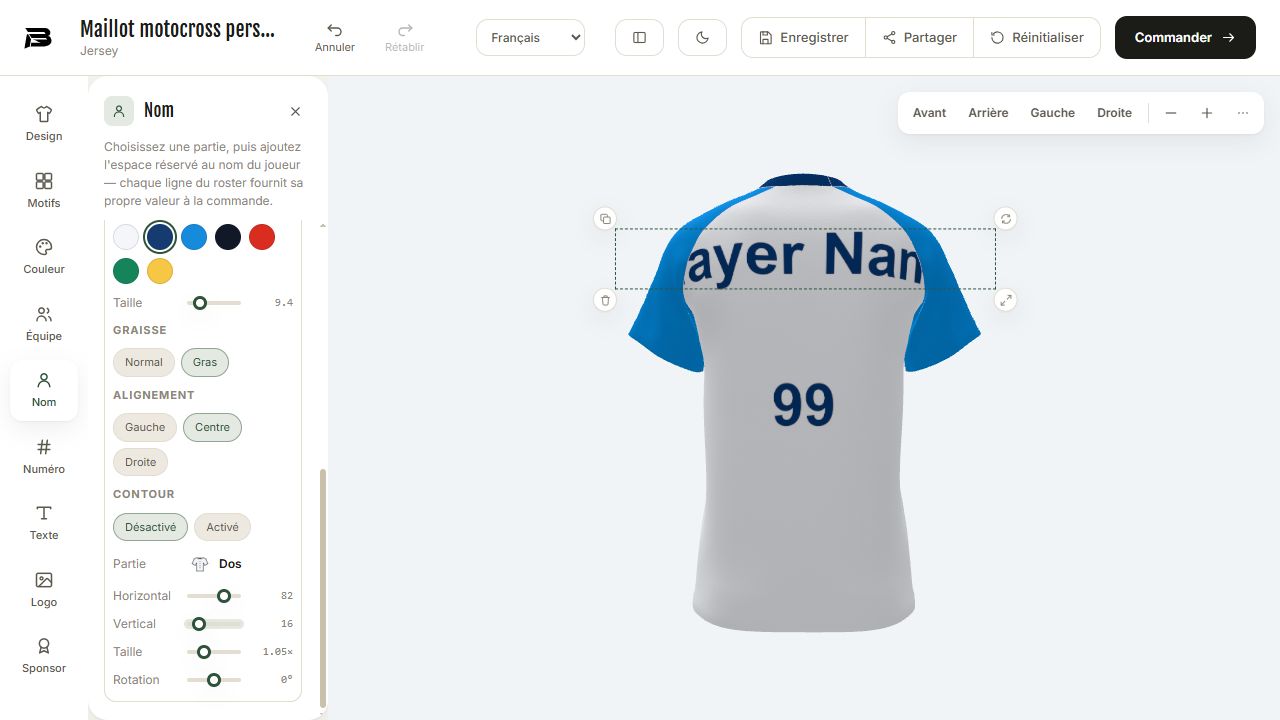
Task: Click the brand logo in header
Action: tap(38, 38)
